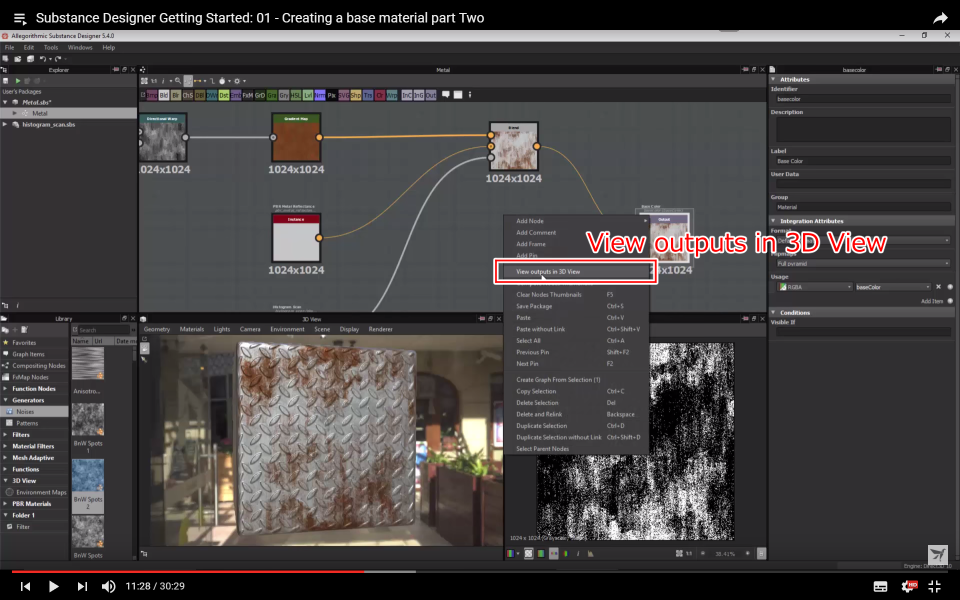
Task: Select the PBR Metal Reflectance Instance node
Action: [296, 238]
